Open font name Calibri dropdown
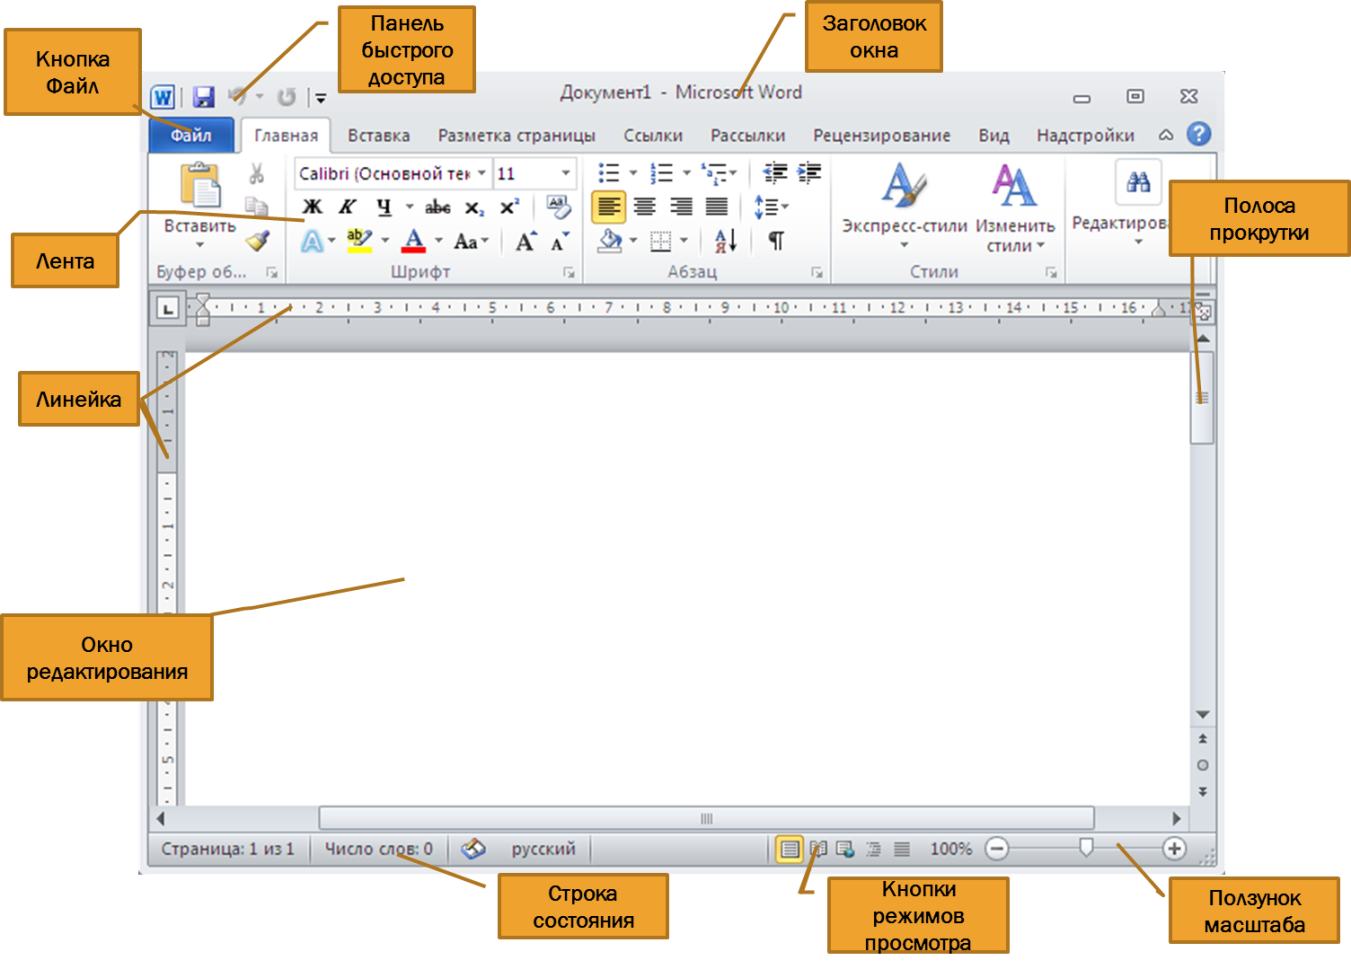The height and width of the screenshot is (969, 1351). point(481,173)
